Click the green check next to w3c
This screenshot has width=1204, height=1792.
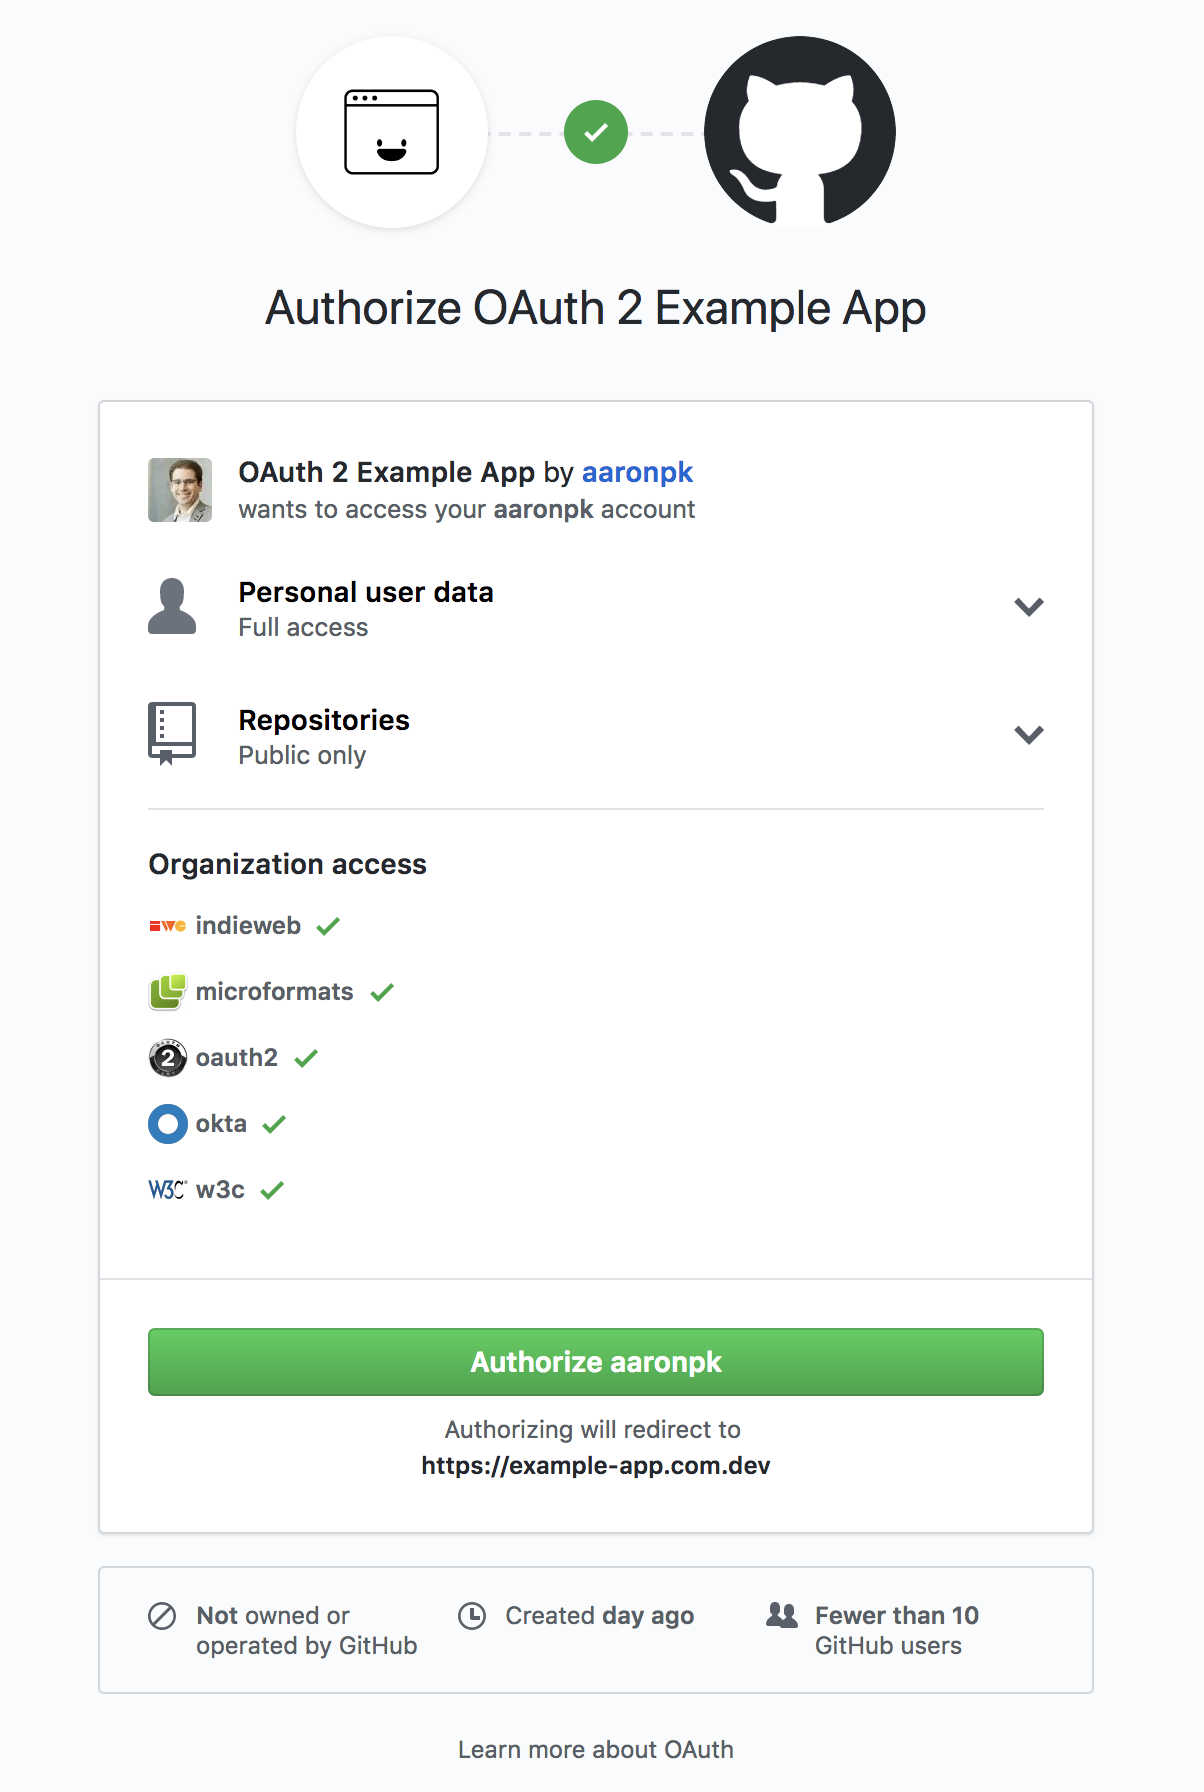pos(271,1189)
